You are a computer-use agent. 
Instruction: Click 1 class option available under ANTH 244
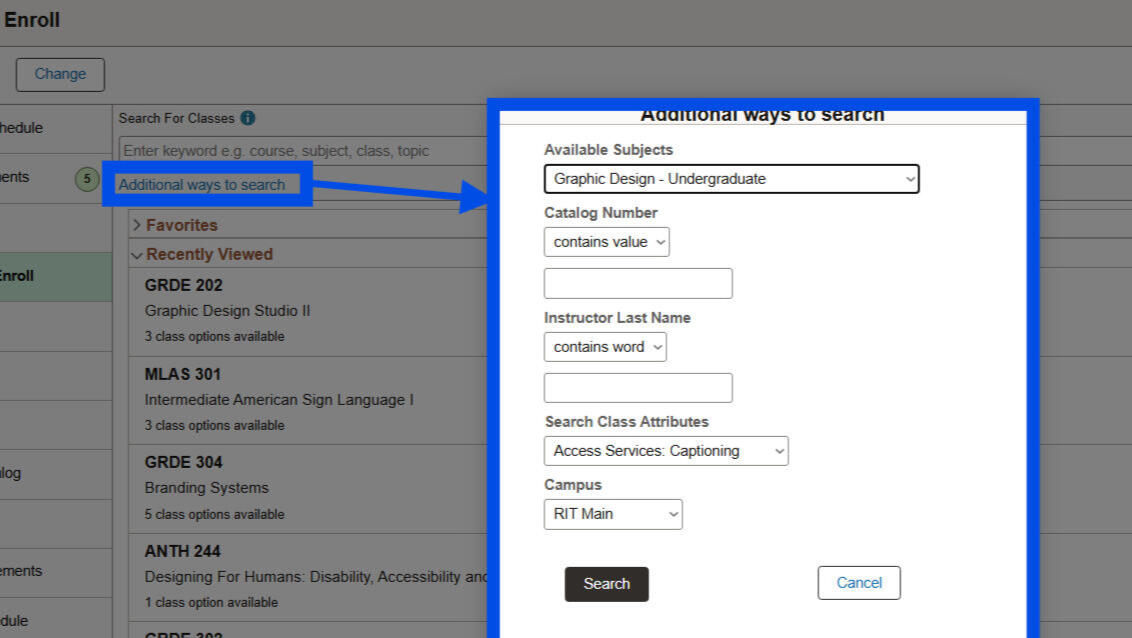211,603
